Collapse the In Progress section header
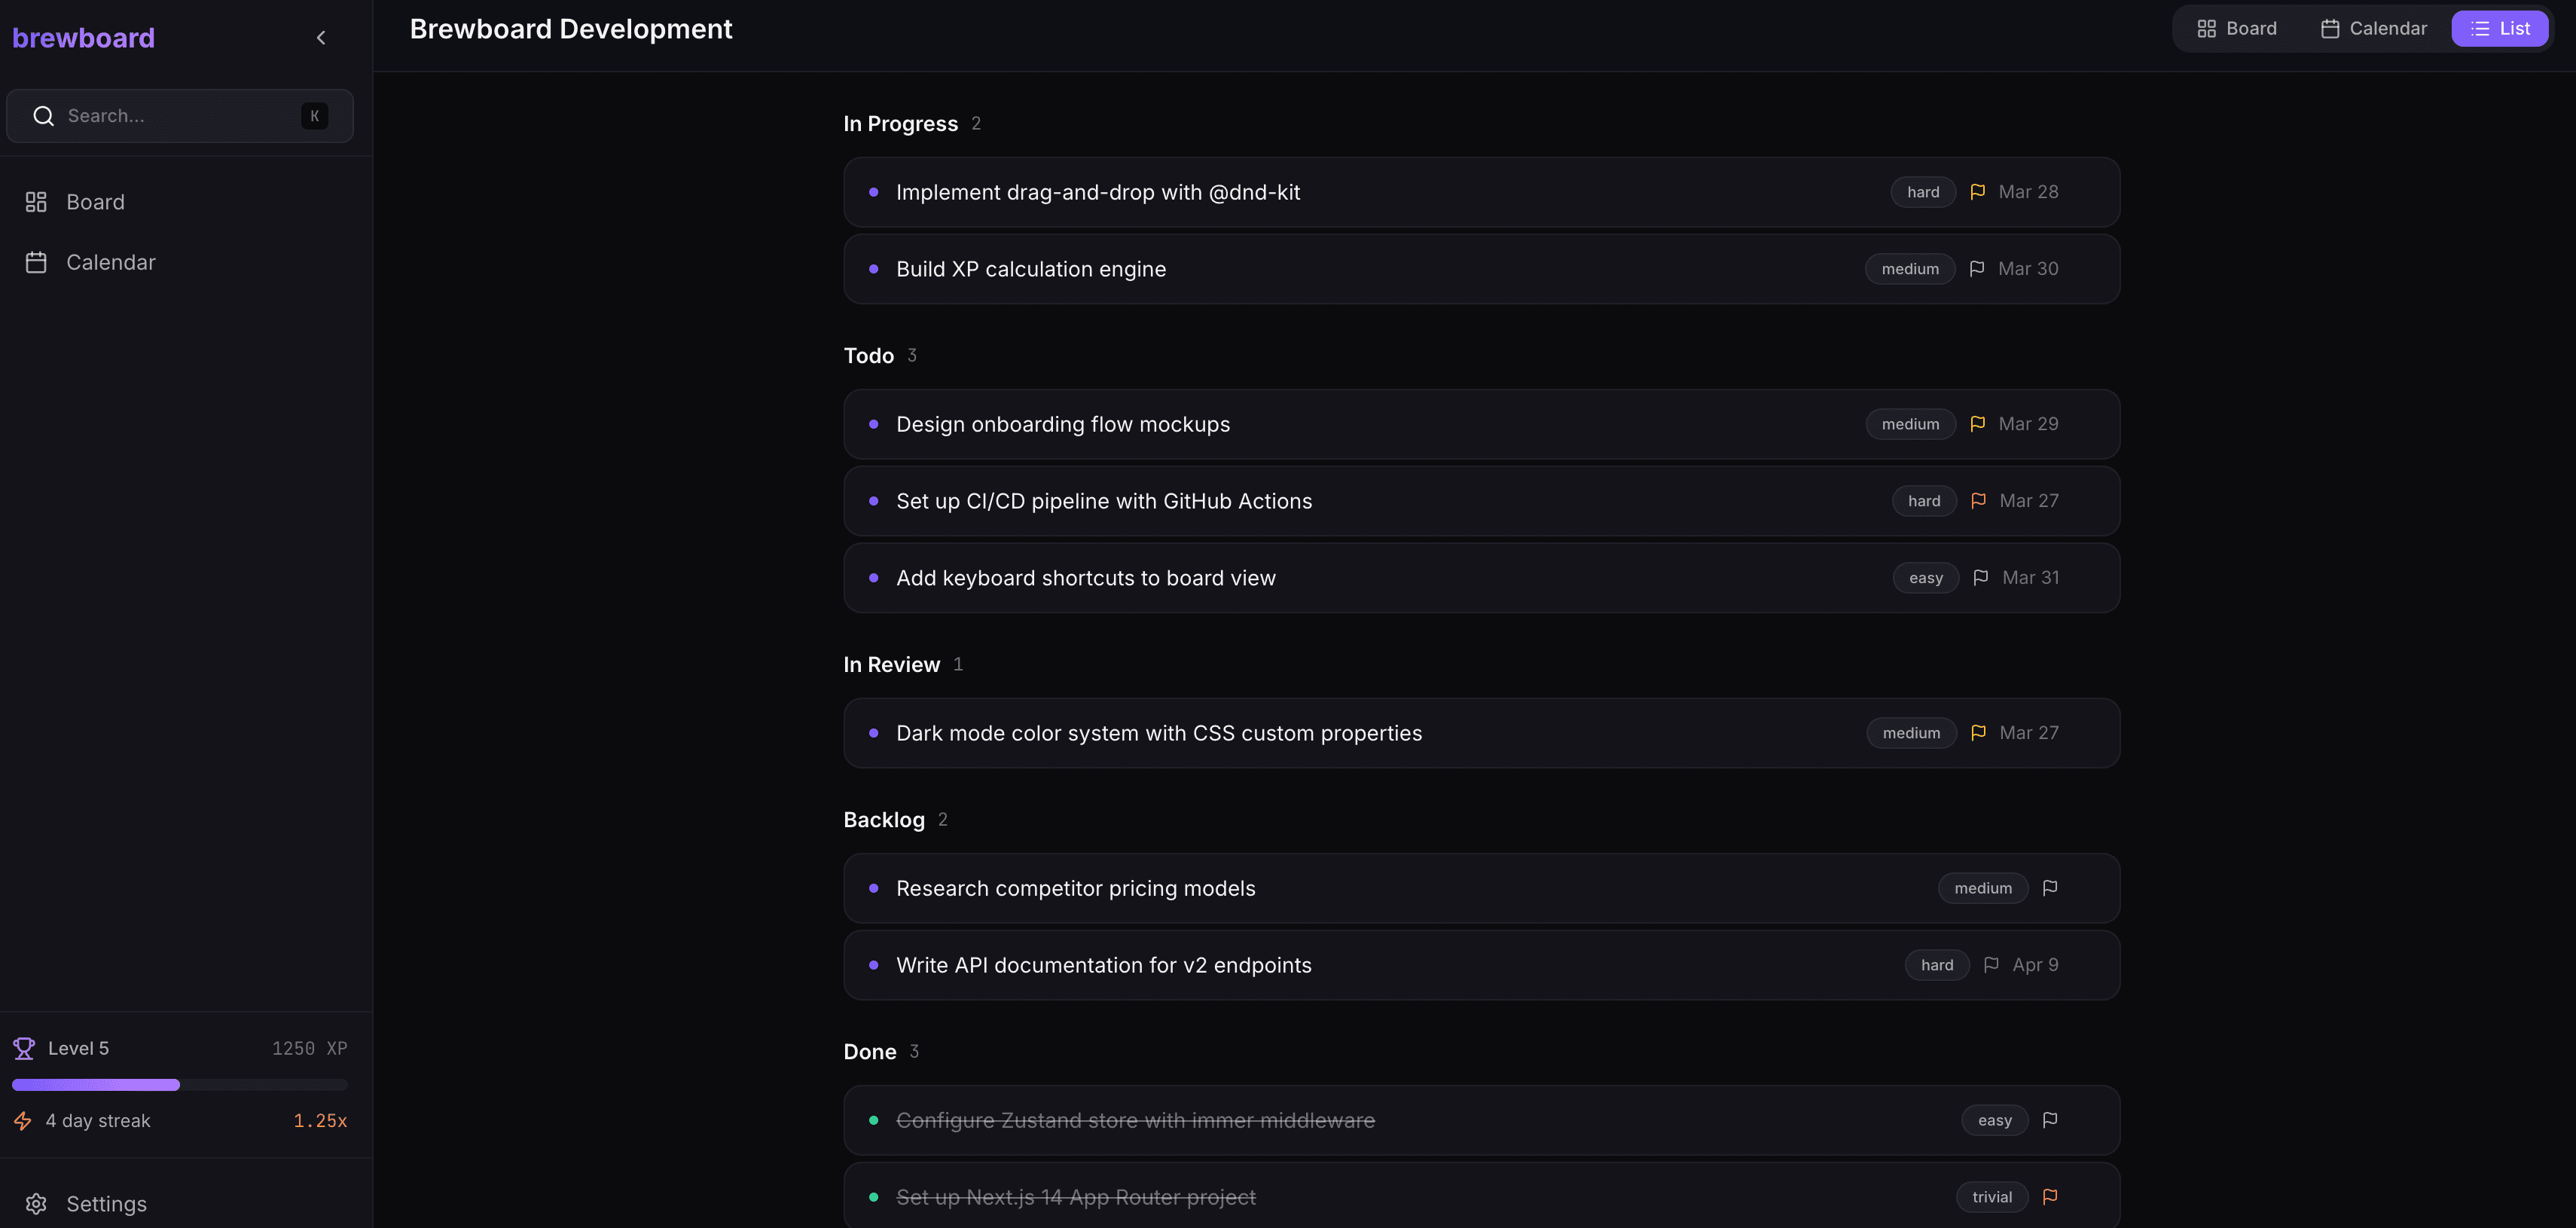This screenshot has width=2576, height=1228. tap(900, 124)
